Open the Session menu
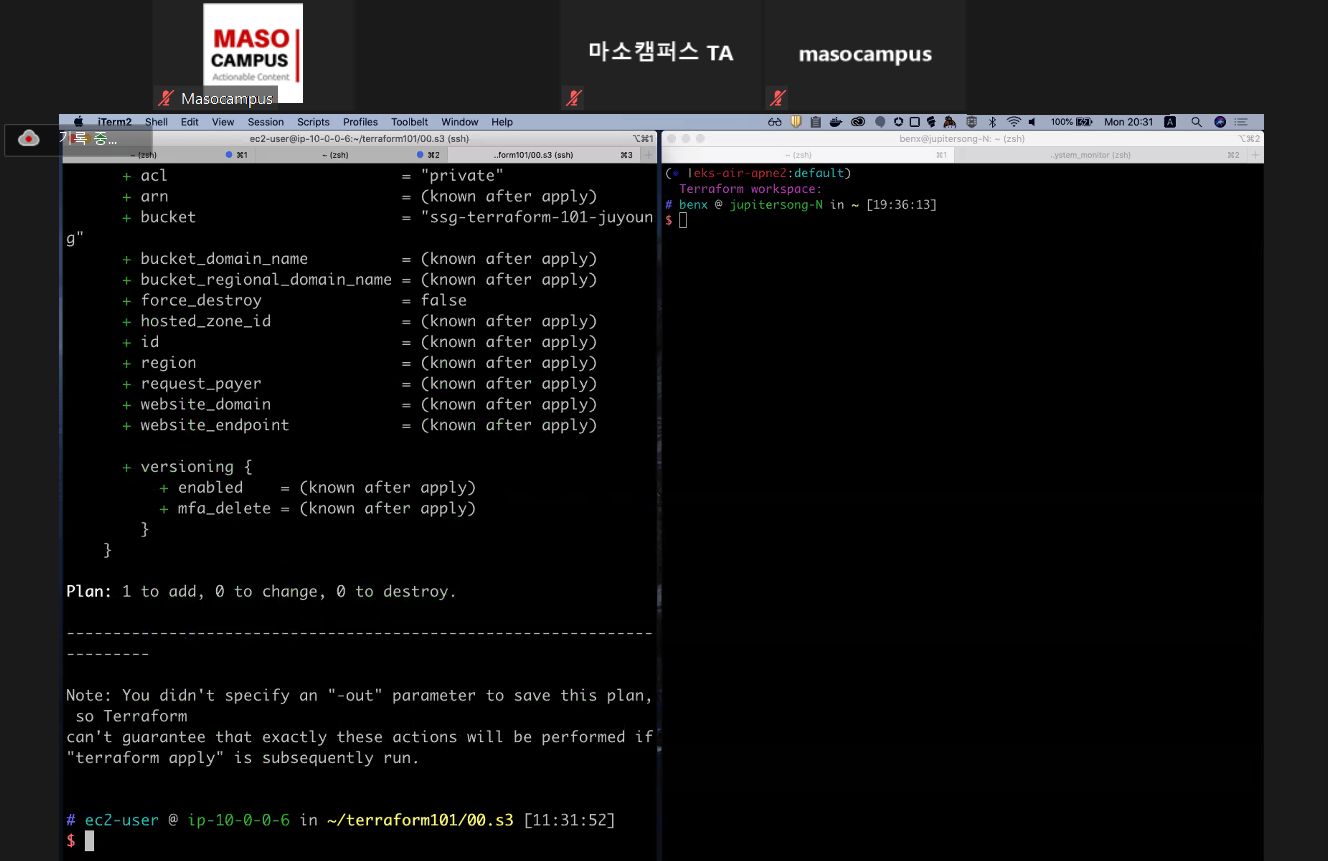Image resolution: width=1328 pixels, height=861 pixels. click(266, 122)
